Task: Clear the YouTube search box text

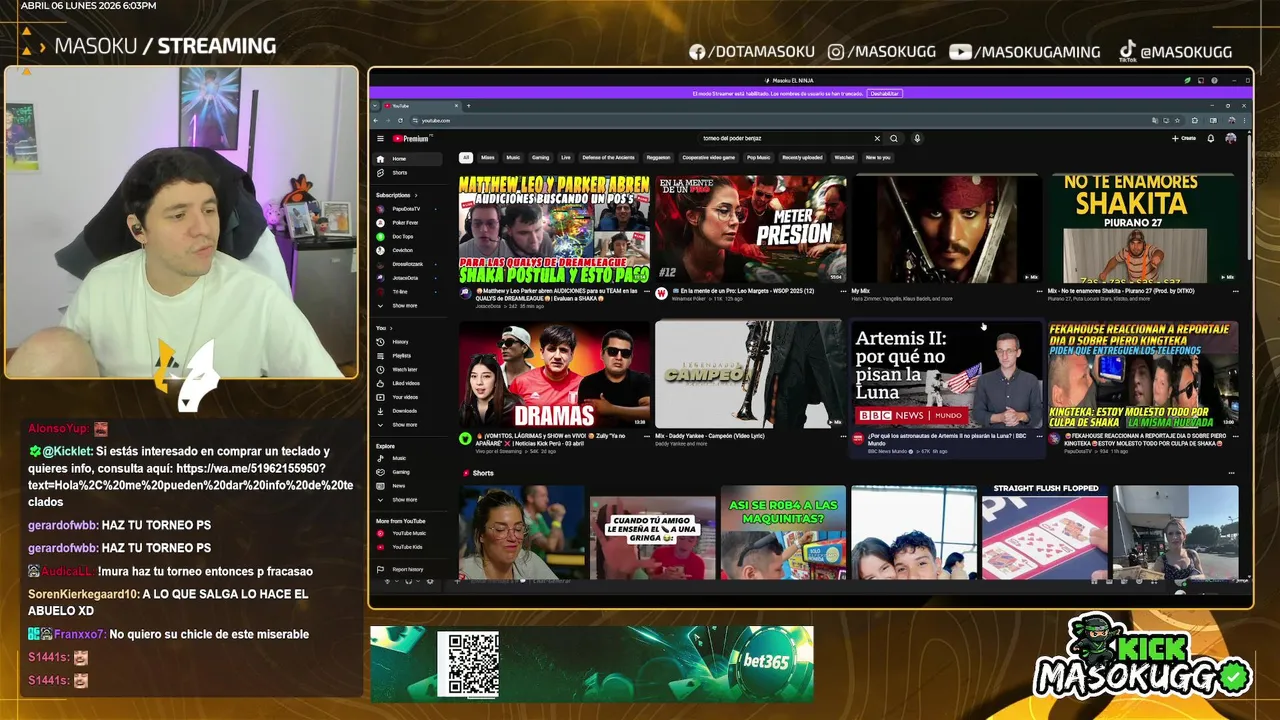Action: [x=877, y=139]
